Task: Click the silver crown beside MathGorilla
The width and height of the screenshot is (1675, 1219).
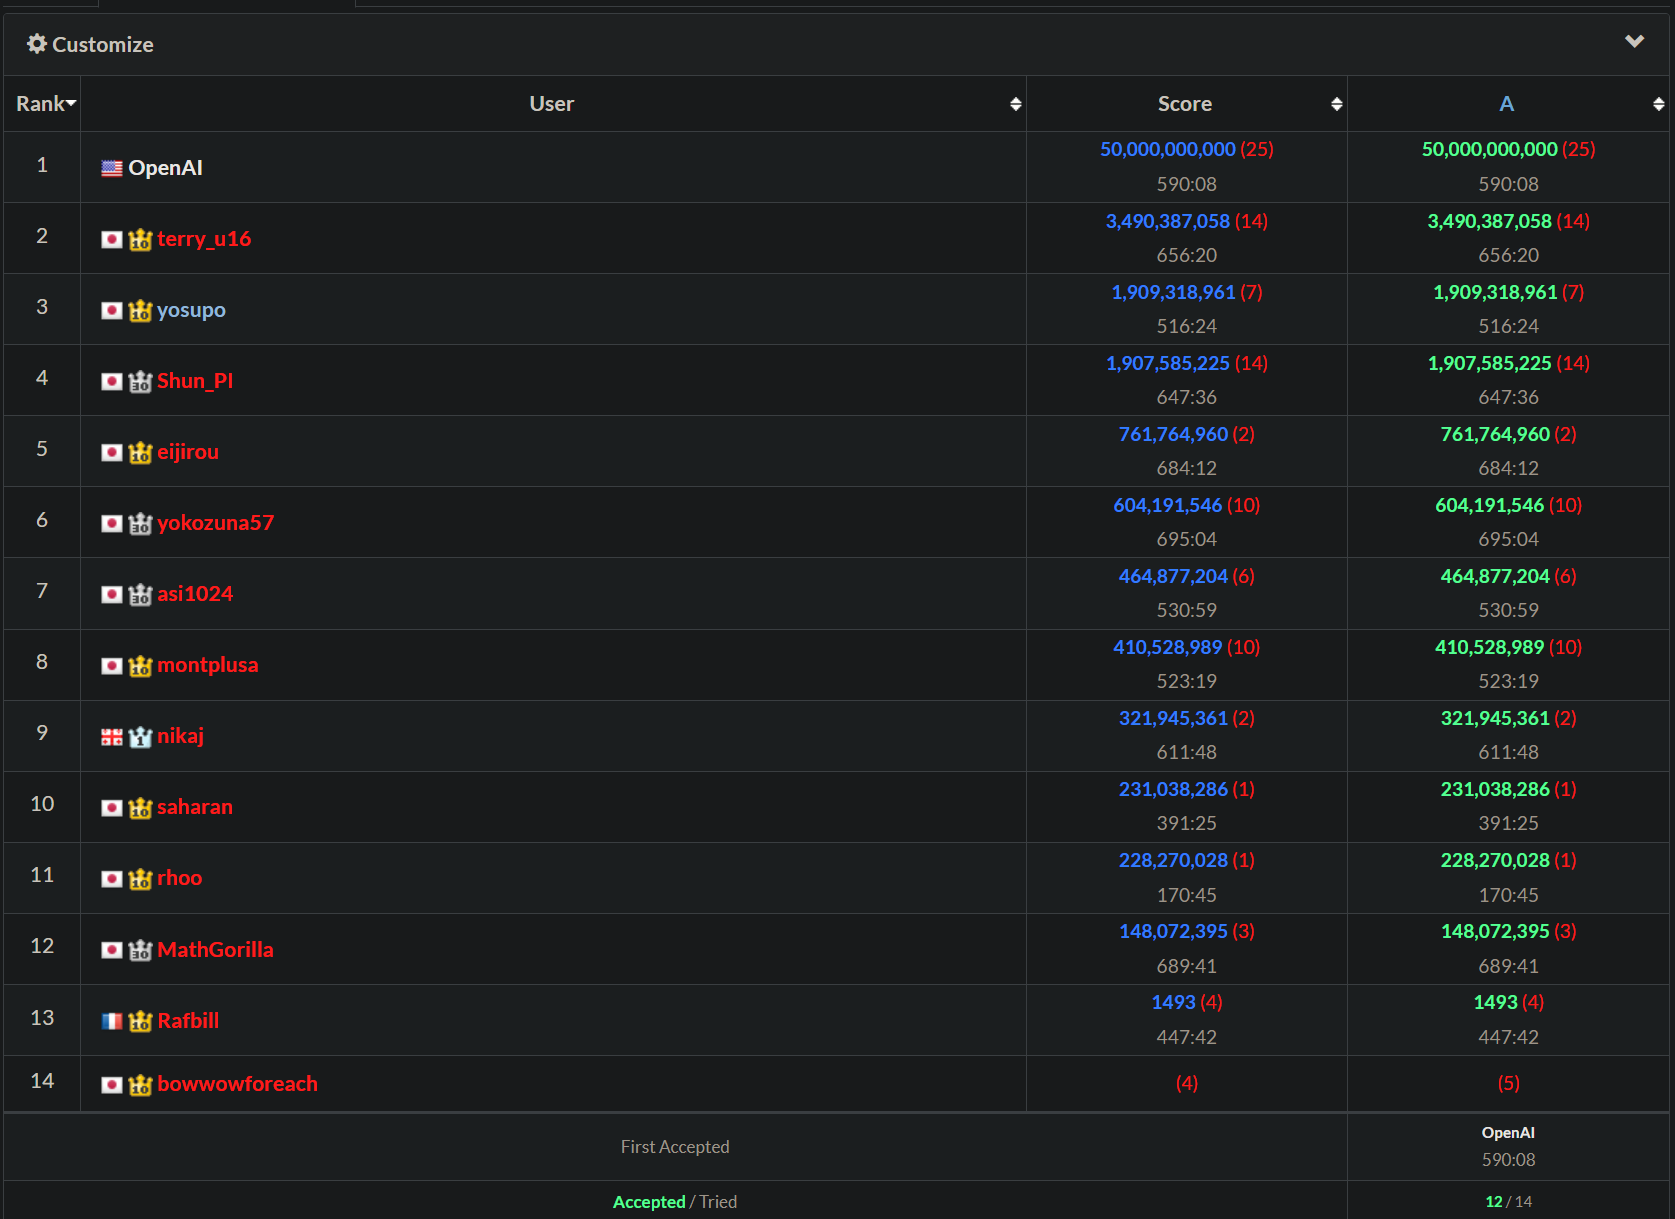Action: click(x=140, y=950)
